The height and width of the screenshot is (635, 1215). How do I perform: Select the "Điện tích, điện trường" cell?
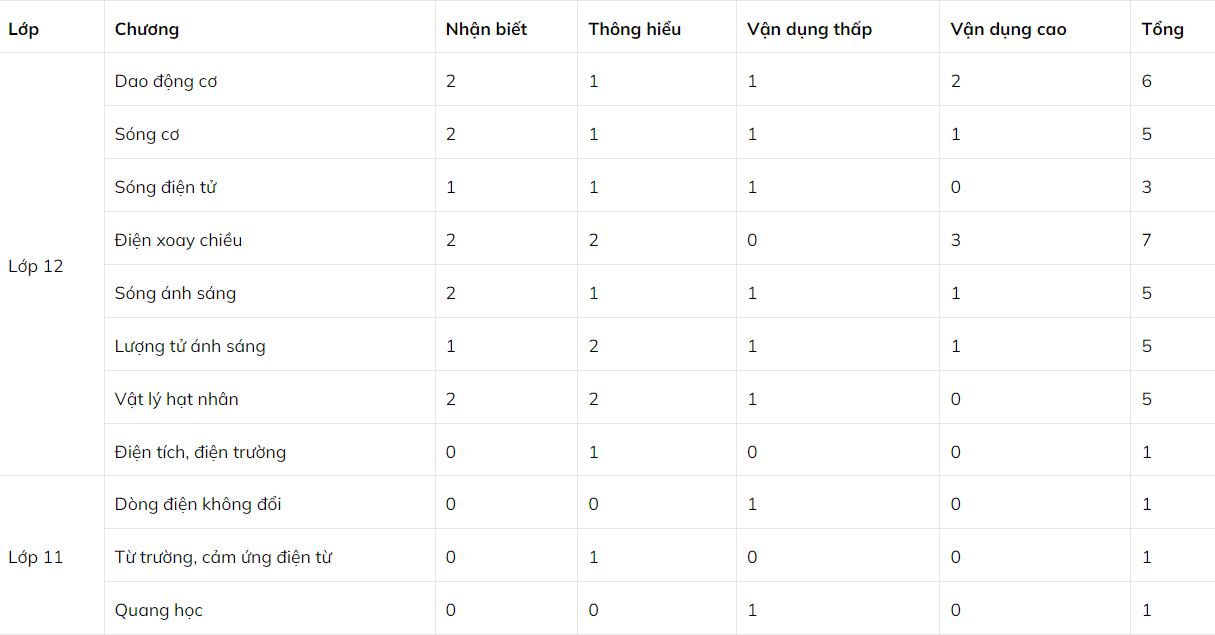pos(200,452)
